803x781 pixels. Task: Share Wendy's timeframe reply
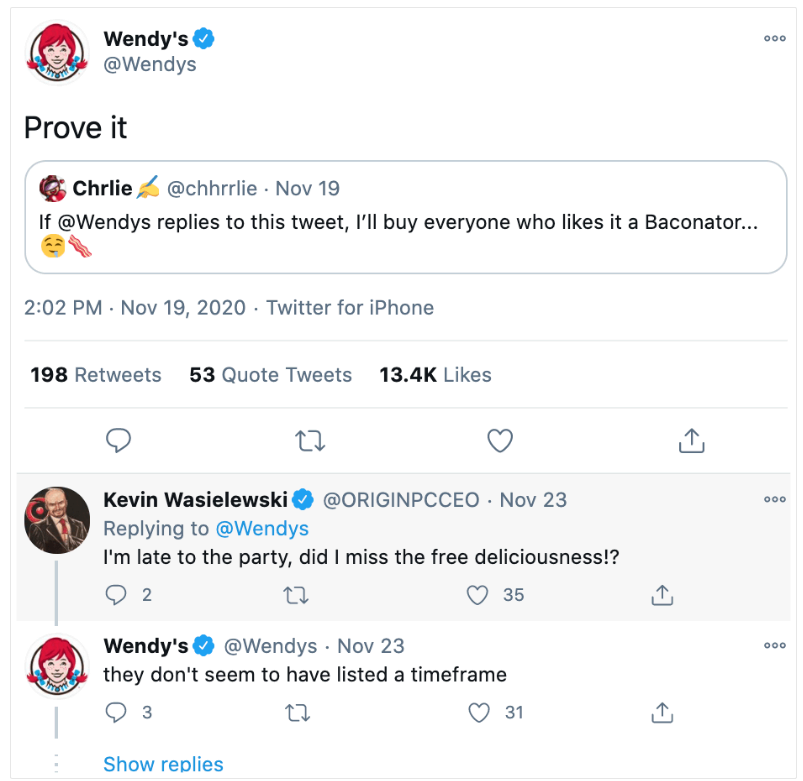[662, 712]
